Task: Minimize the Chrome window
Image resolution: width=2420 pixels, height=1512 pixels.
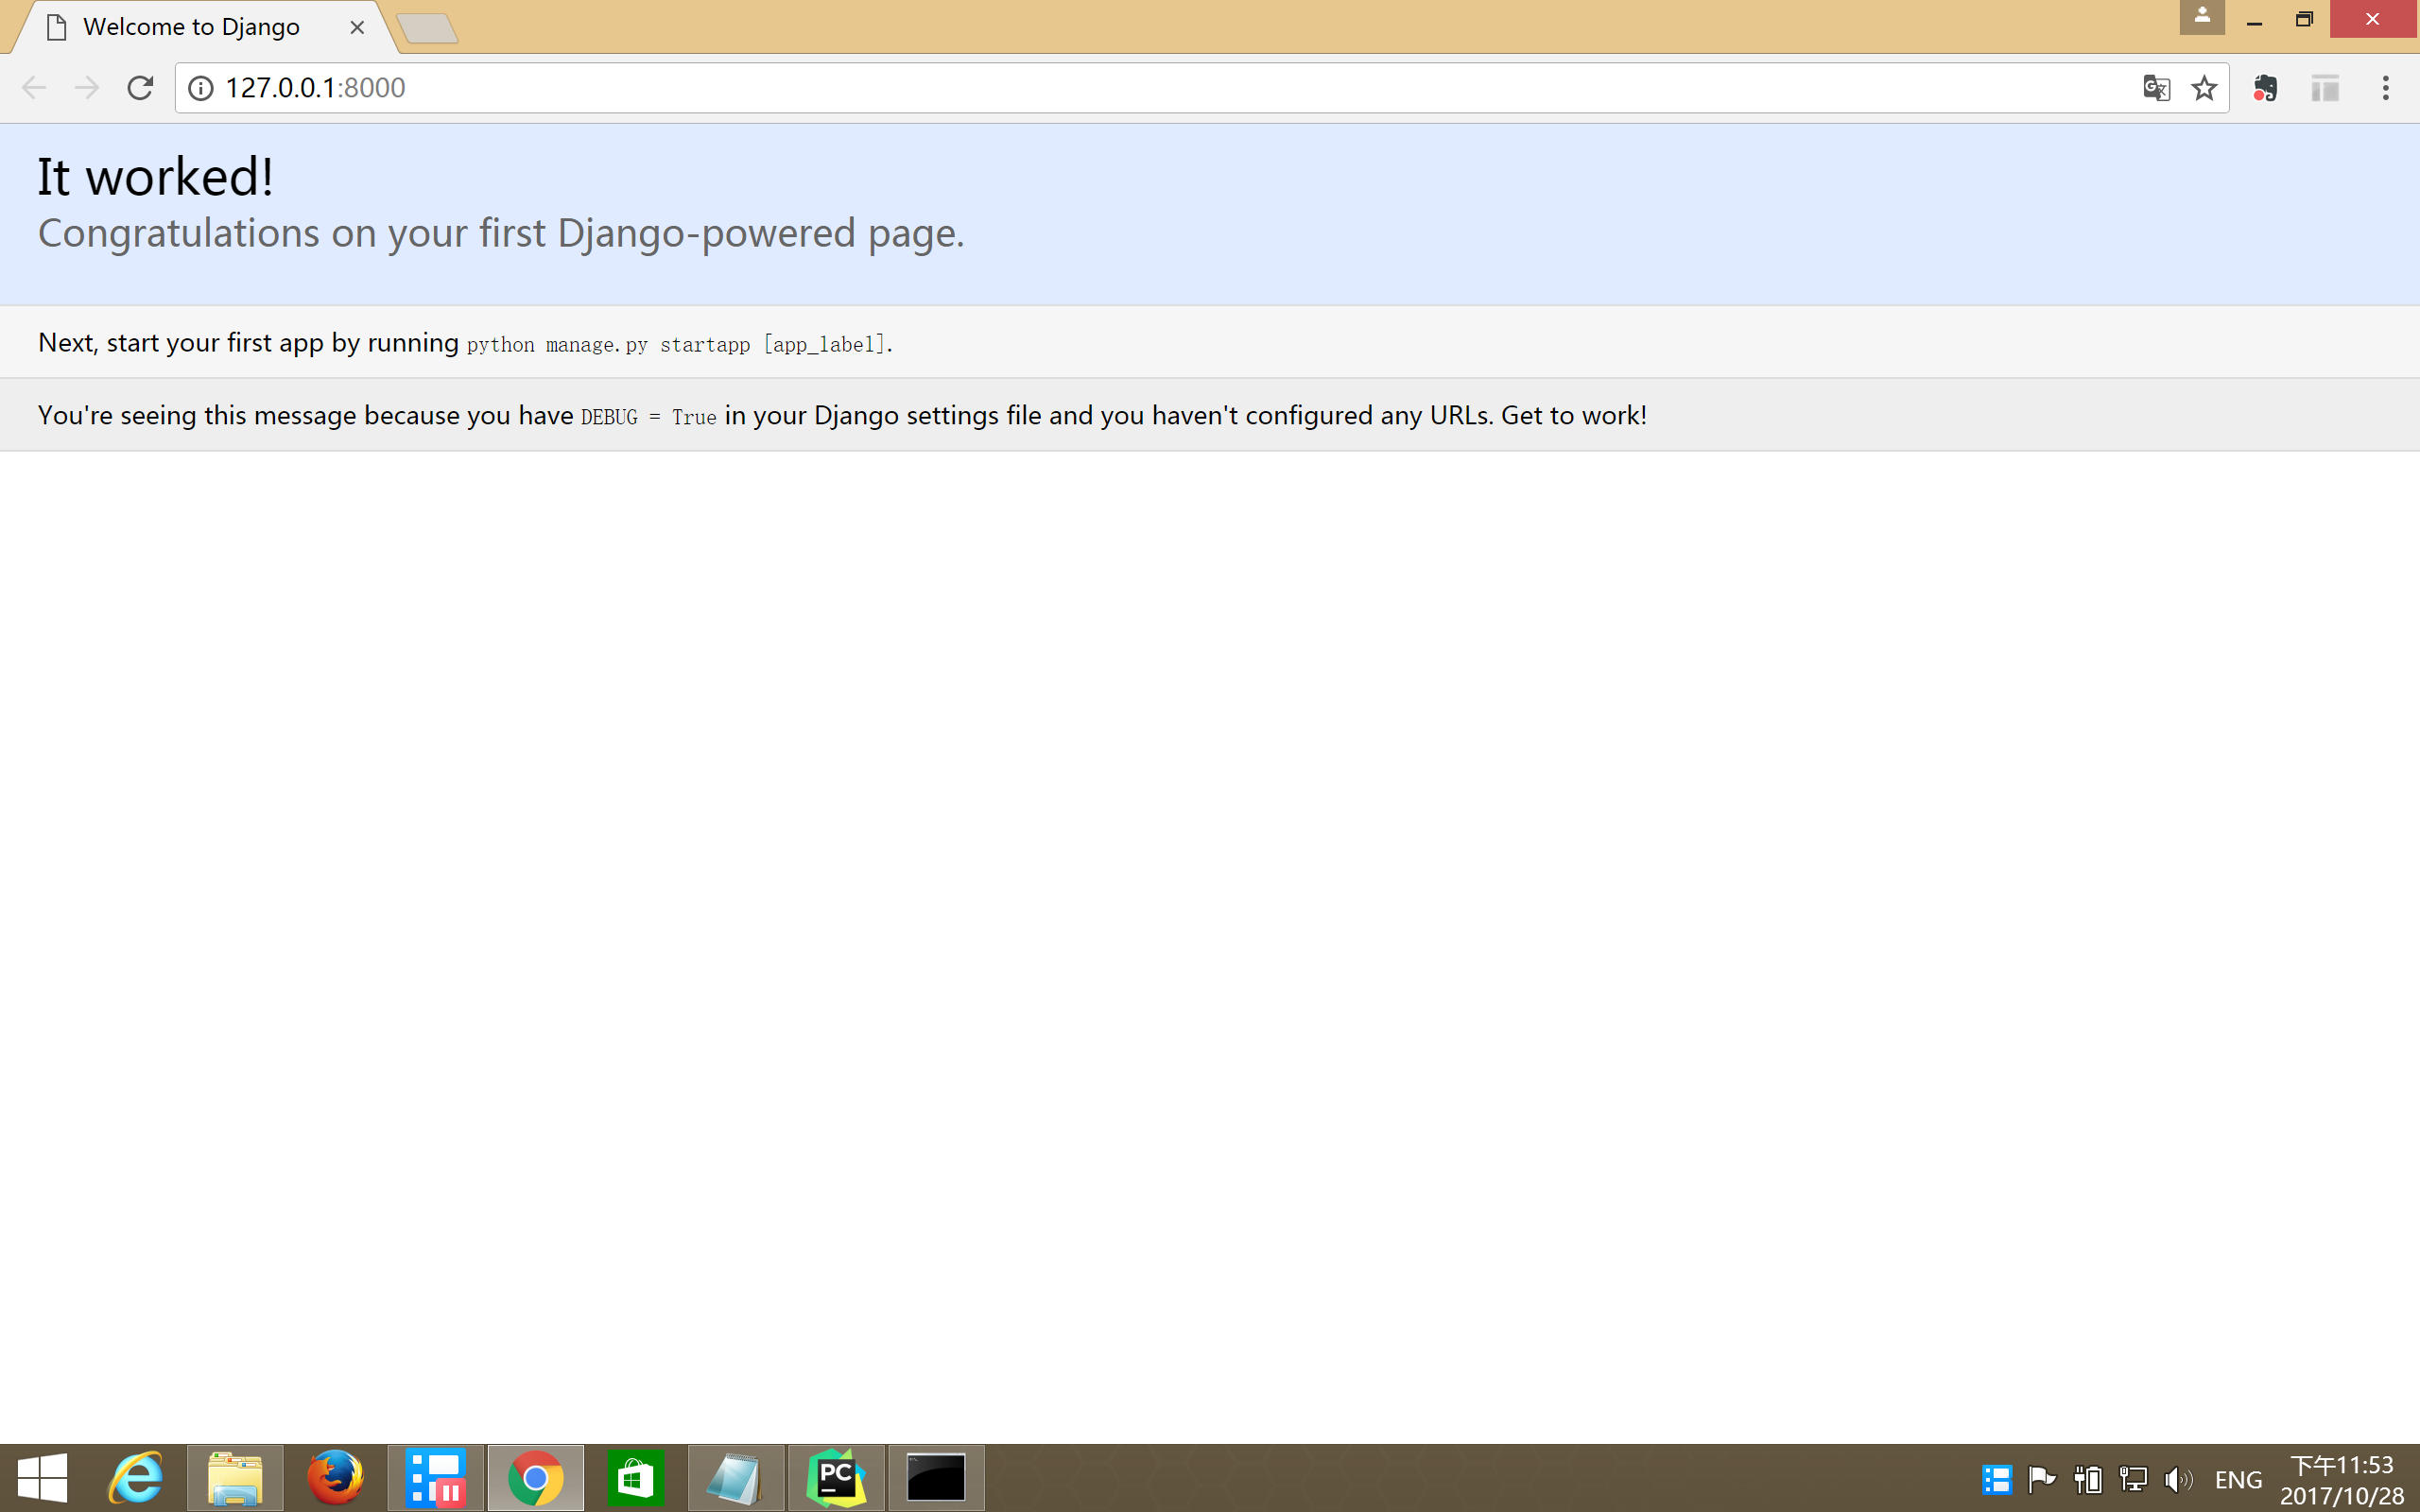Action: 2254,20
